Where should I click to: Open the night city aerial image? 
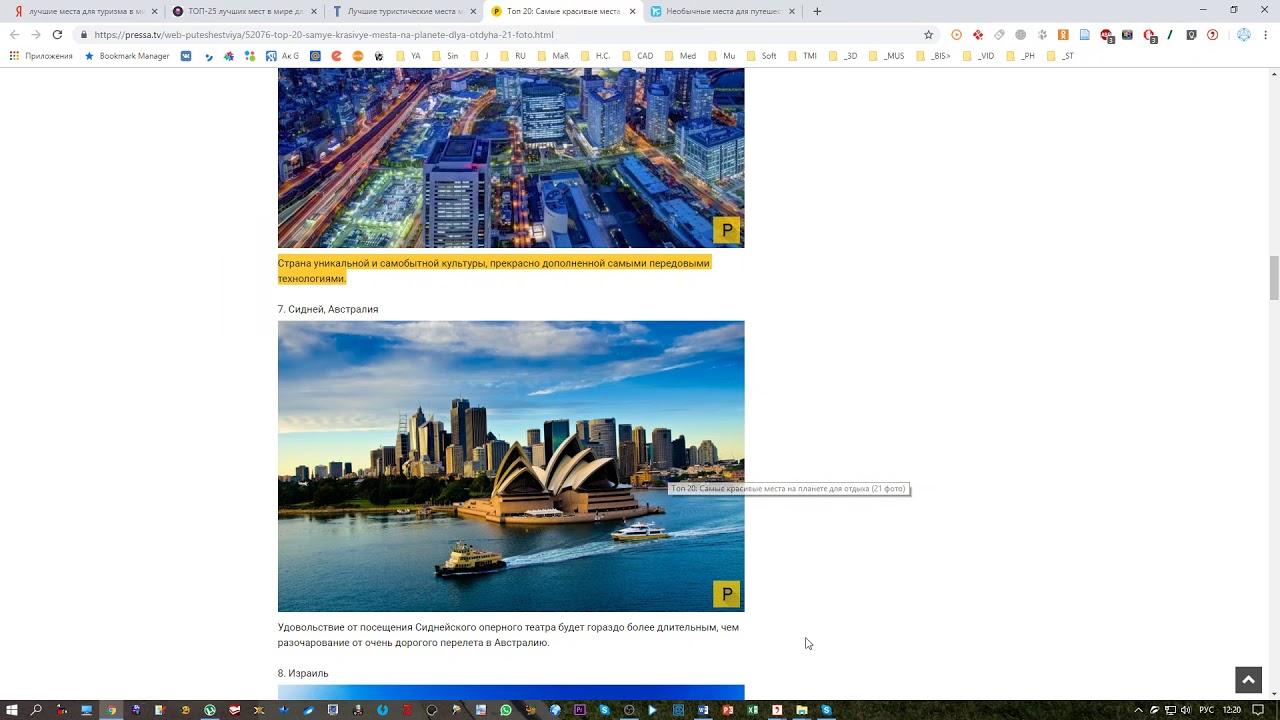511,158
